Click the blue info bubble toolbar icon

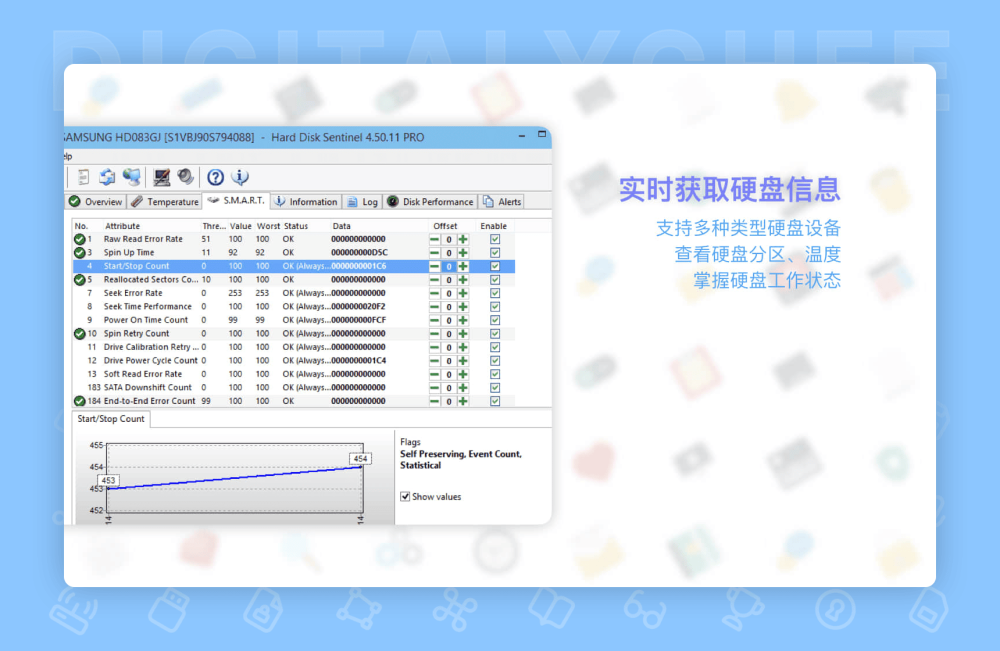tap(240, 177)
